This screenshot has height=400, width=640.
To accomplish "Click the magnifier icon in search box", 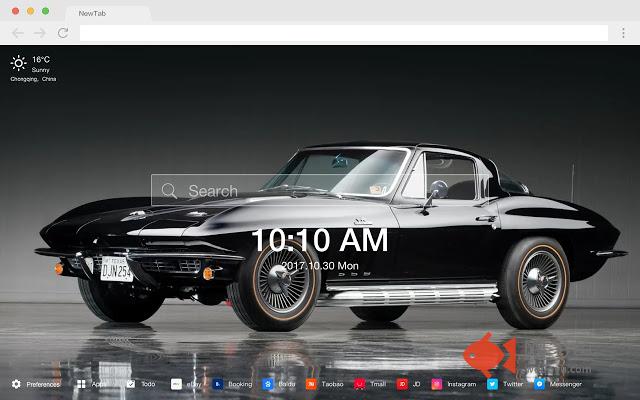I will click(x=168, y=191).
